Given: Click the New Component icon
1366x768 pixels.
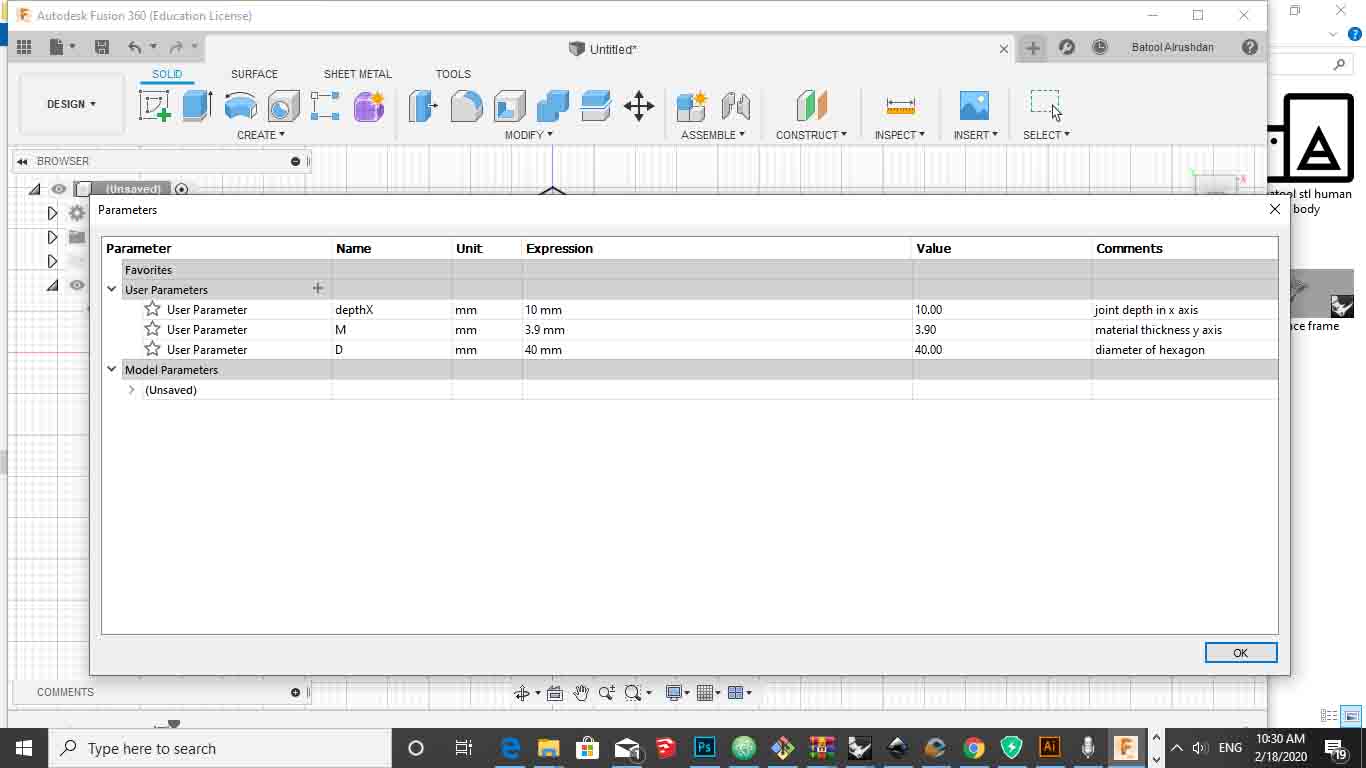Looking at the screenshot, I should click(692, 105).
